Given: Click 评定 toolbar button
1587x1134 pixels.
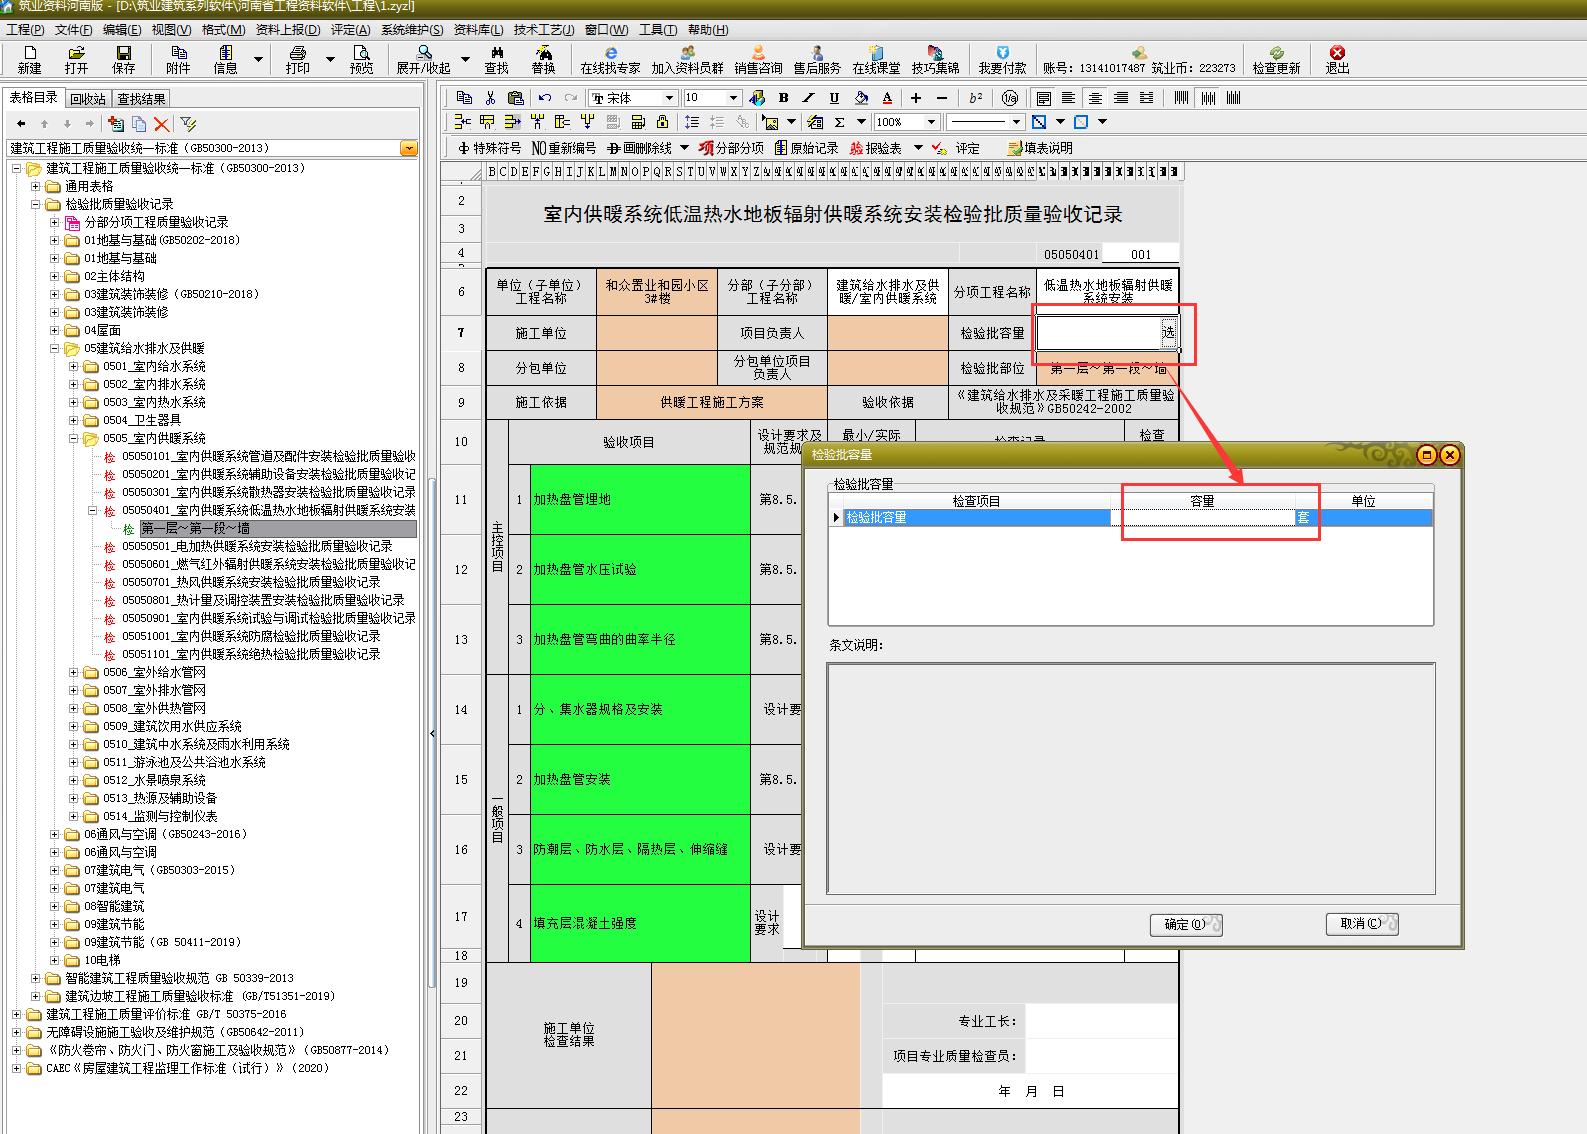Looking at the screenshot, I should [956, 148].
